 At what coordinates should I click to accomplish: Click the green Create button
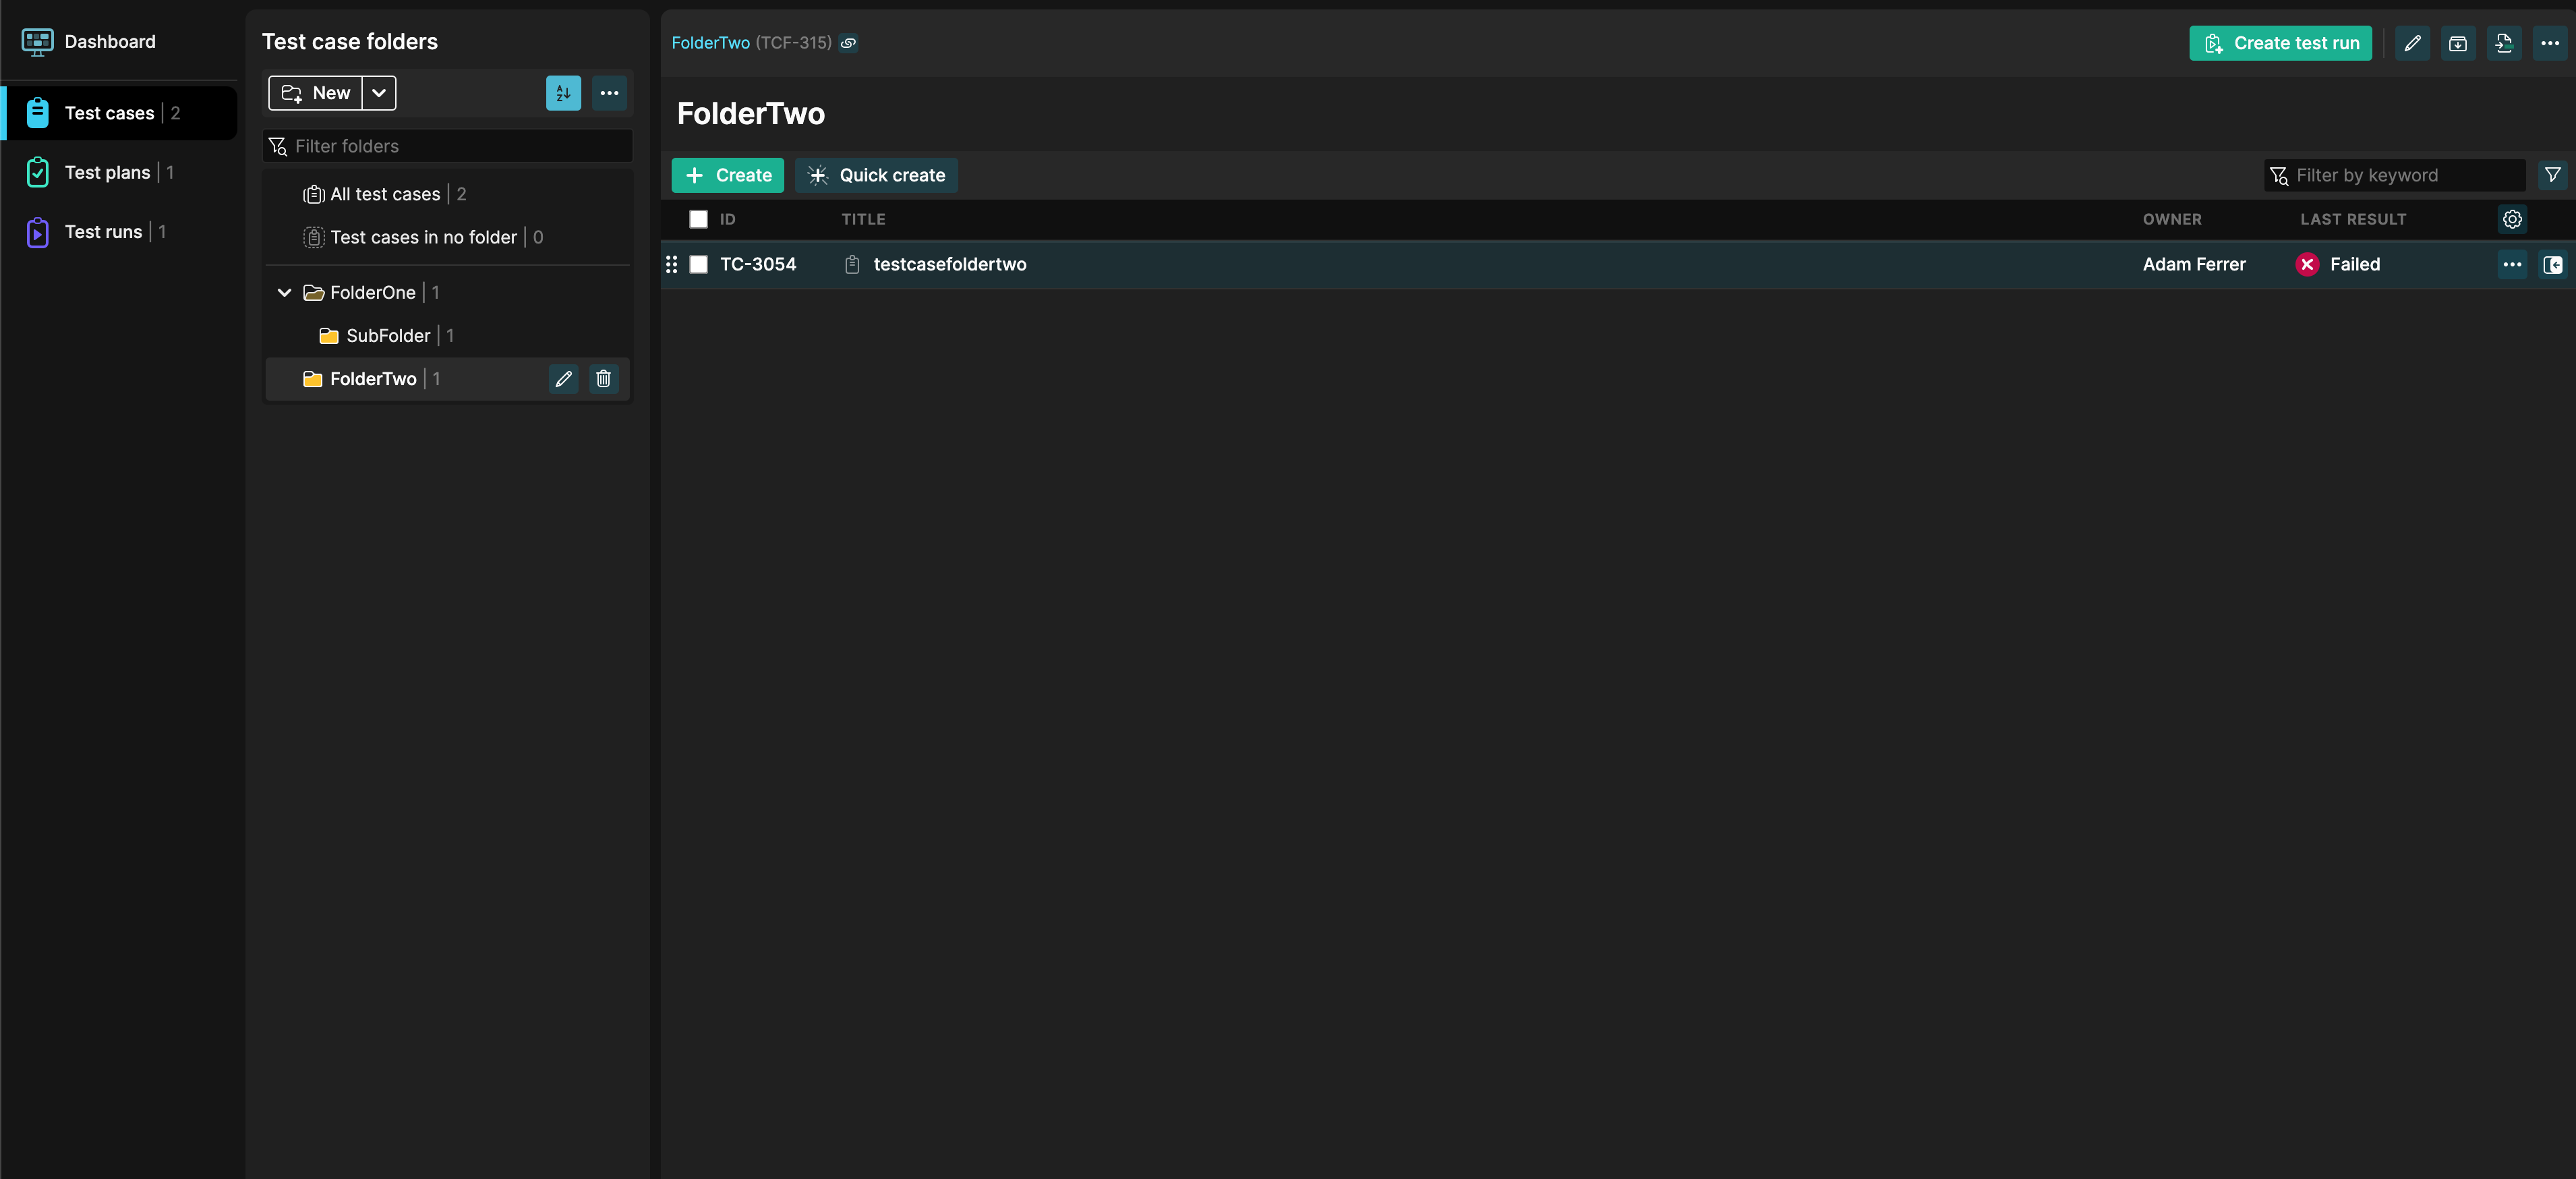point(727,175)
